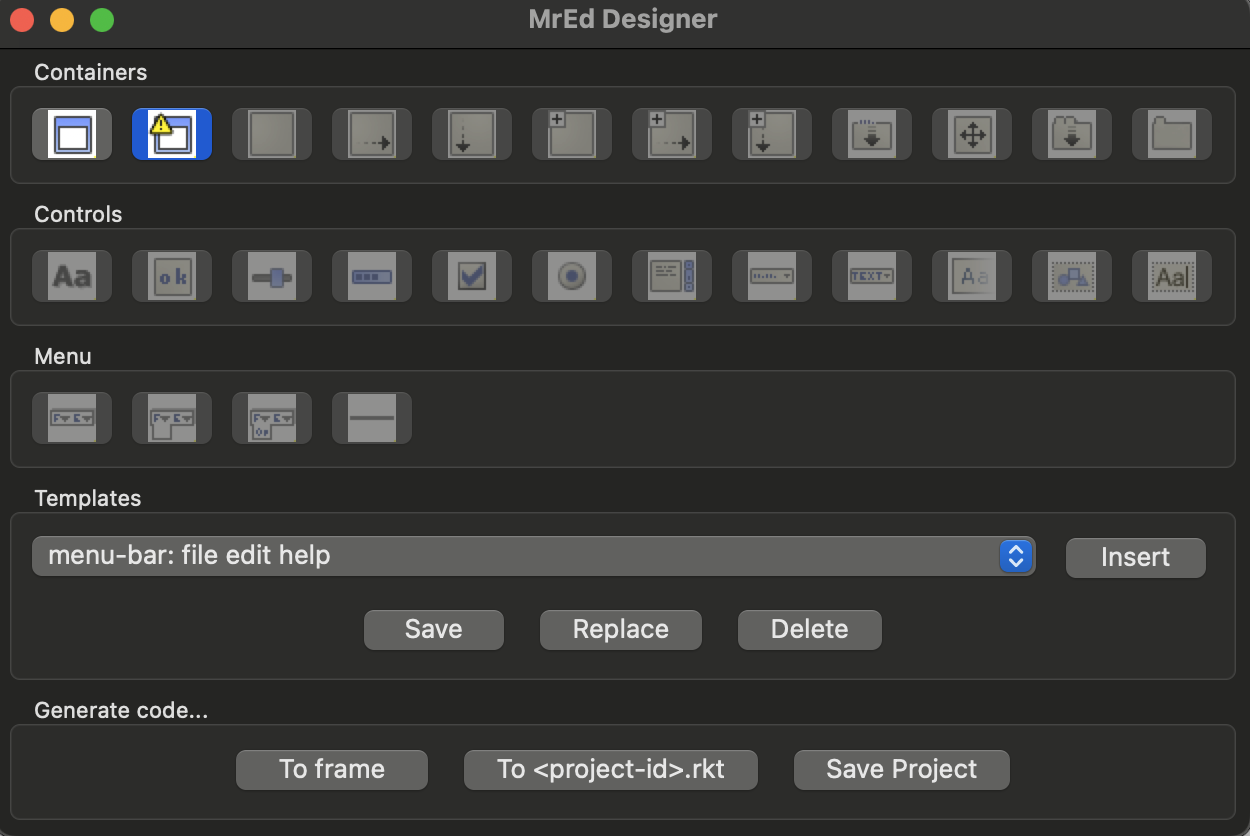
Task: Add a choice dropdown control
Action: 772,276
